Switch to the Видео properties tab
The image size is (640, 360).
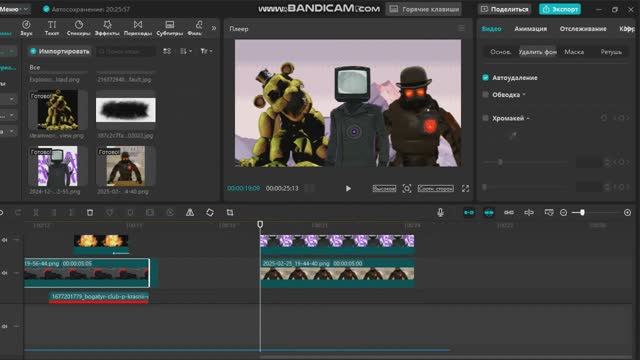[x=491, y=29]
